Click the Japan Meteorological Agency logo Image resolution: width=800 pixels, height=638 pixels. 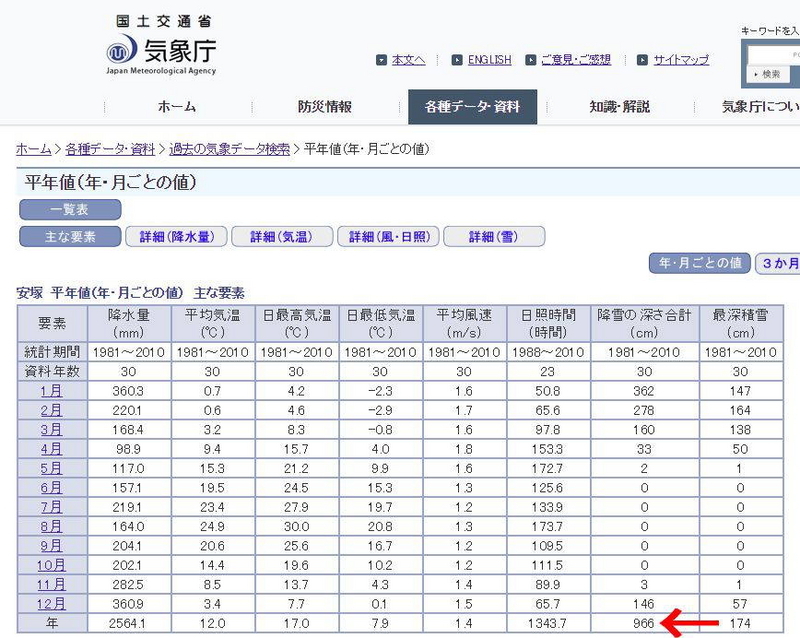click(161, 45)
